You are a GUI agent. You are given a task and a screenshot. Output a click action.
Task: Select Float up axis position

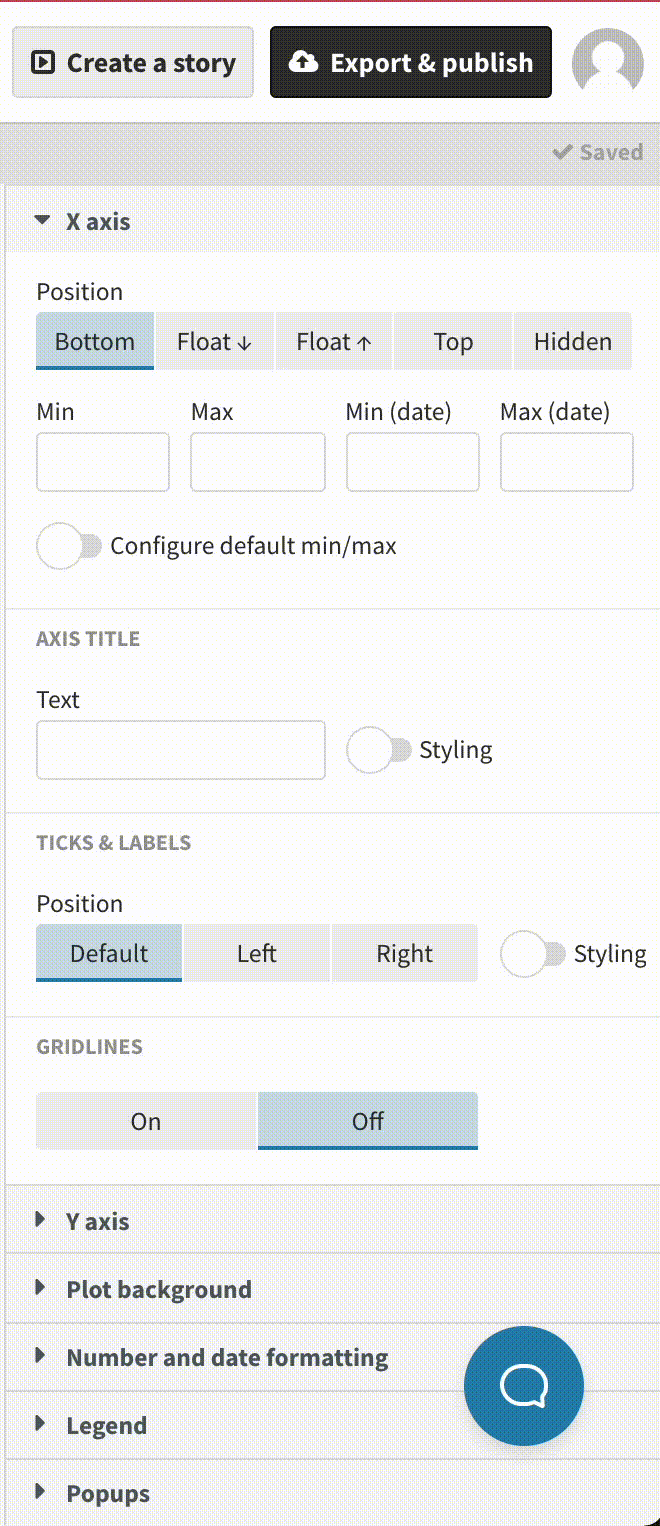pyautogui.click(x=334, y=341)
